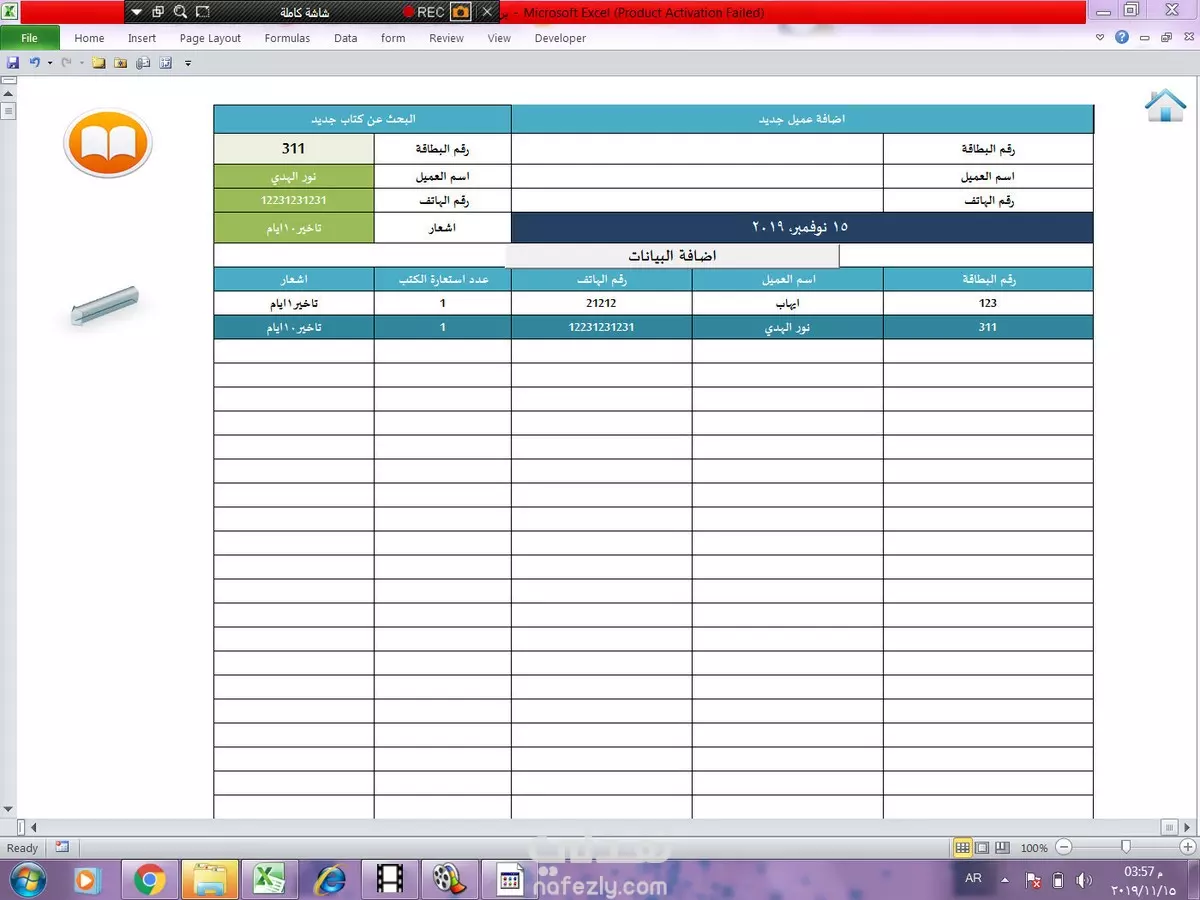The height and width of the screenshot is (900, 1200).
Task: Click the 100% zoom level button
Action: click(x=1034, y=848)
